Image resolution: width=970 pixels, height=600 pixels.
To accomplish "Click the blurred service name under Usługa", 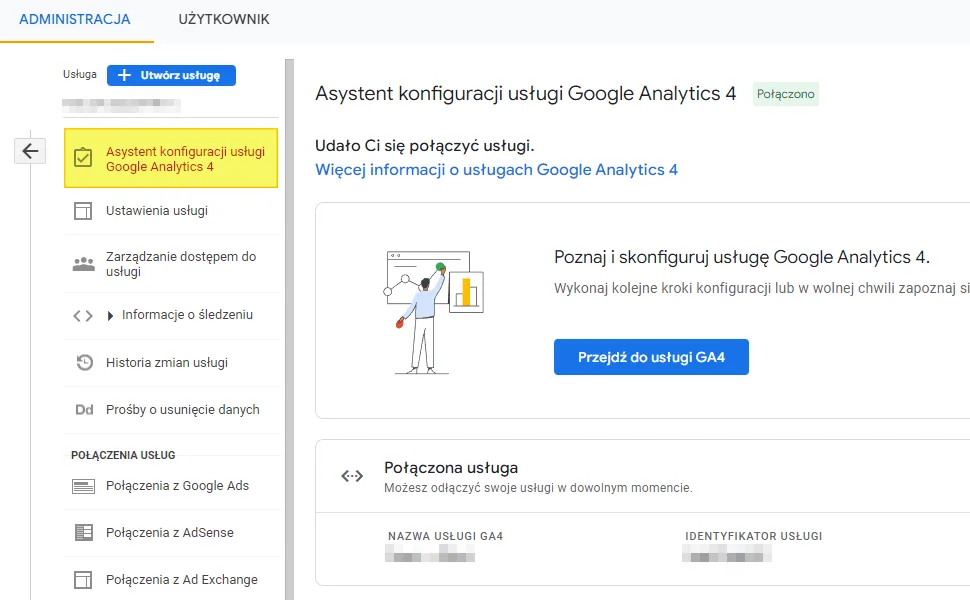I will (x=121, y=105).
